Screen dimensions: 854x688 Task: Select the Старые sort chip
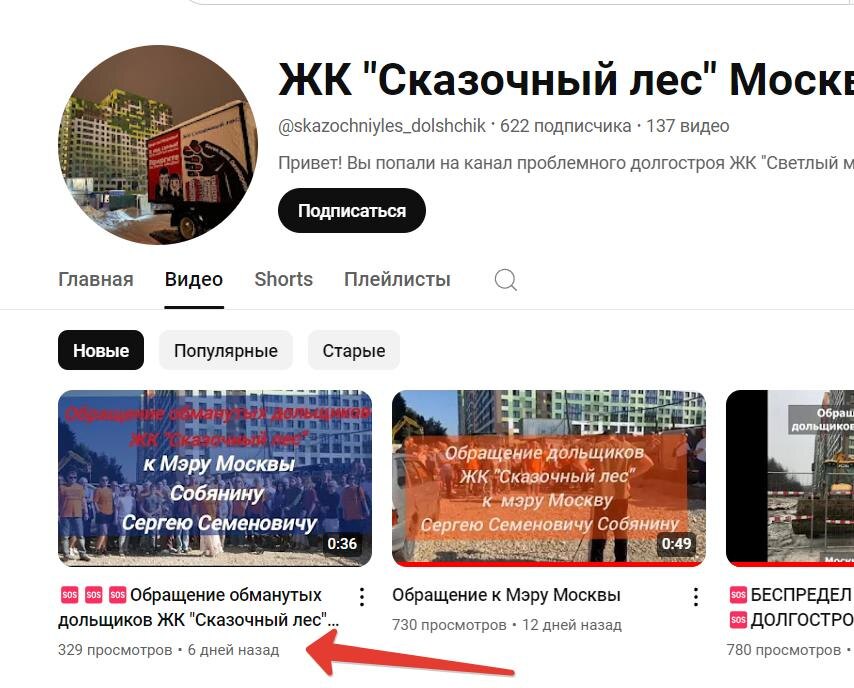[x=353, y=350]
